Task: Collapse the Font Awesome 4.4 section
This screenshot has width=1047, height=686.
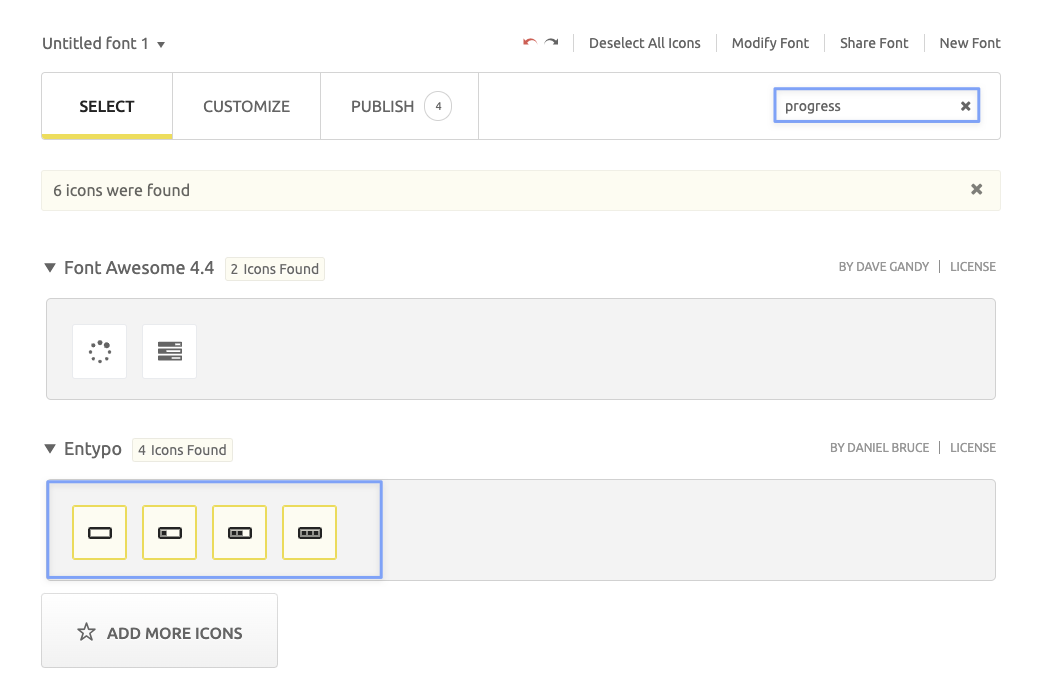Action: [49, 267]
